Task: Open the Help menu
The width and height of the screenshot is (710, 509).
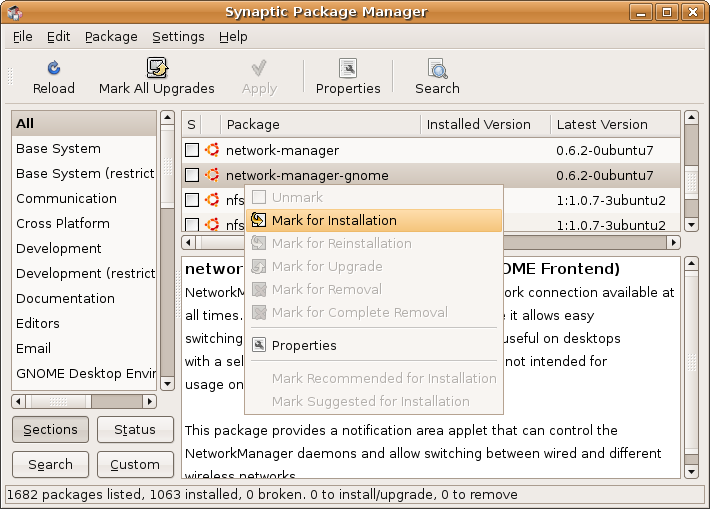Action: click(x=233, y=37)
